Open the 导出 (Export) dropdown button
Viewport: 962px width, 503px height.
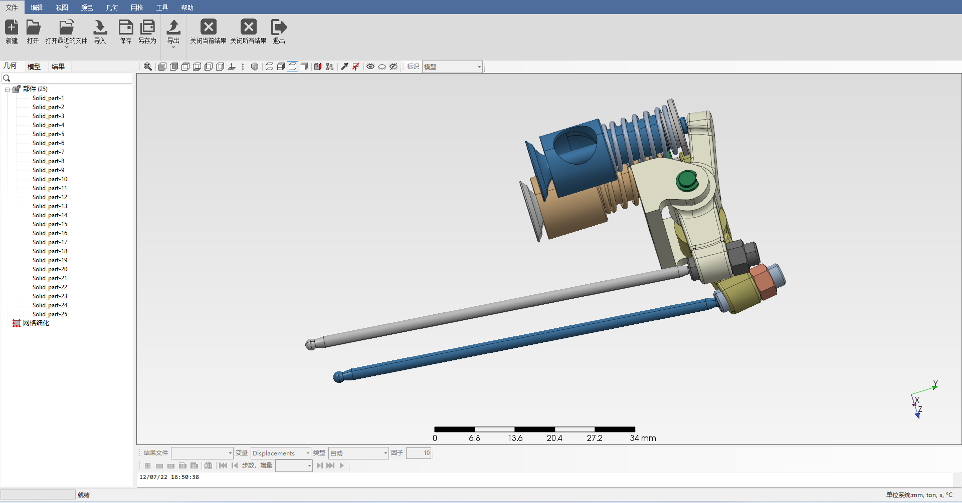point(174,32)
